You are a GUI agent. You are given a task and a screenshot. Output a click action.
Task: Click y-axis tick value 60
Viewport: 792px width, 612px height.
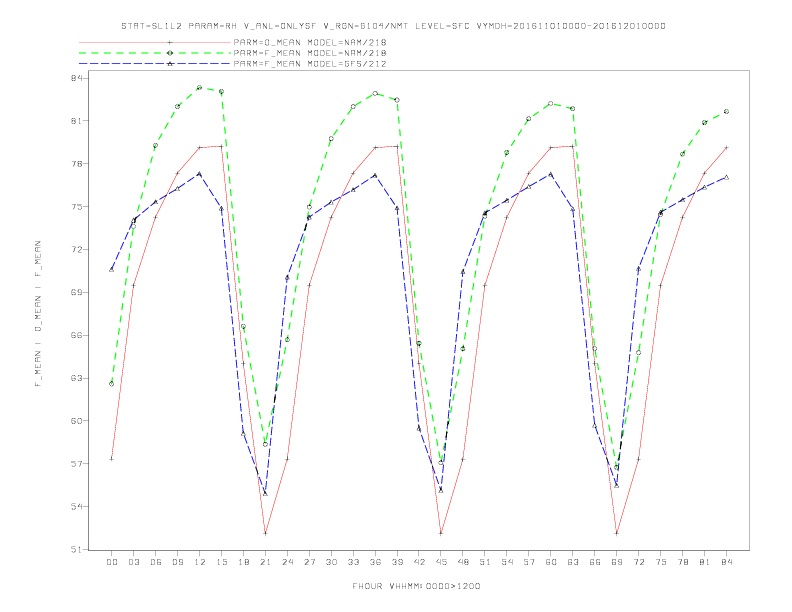(77, 421)
